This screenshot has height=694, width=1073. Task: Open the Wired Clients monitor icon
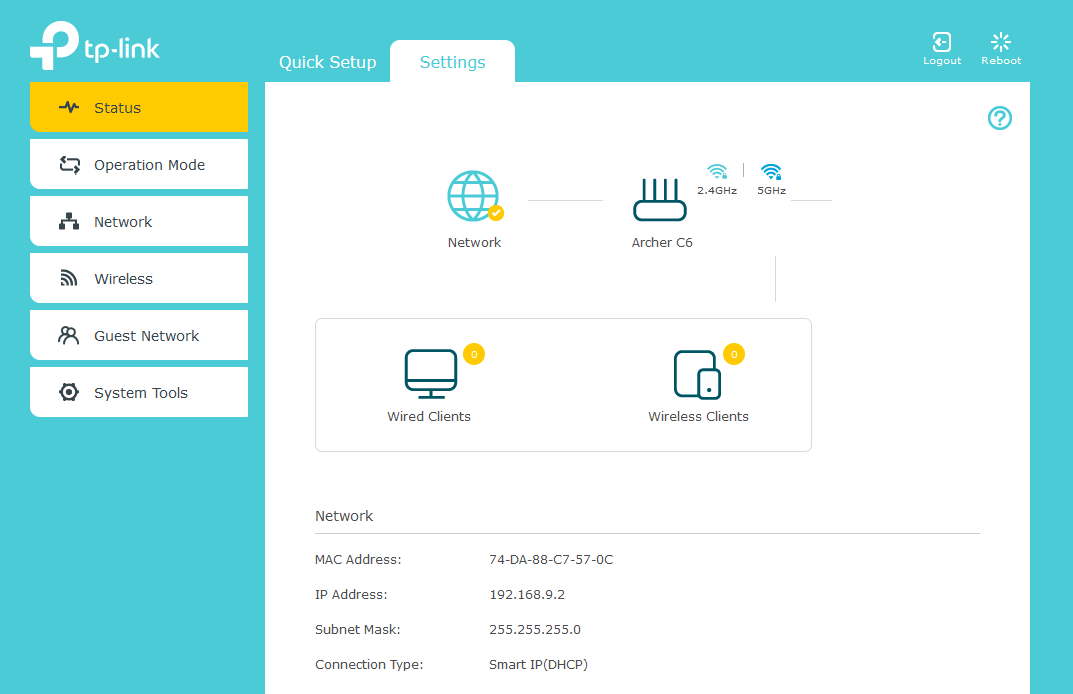click(431, 375)
